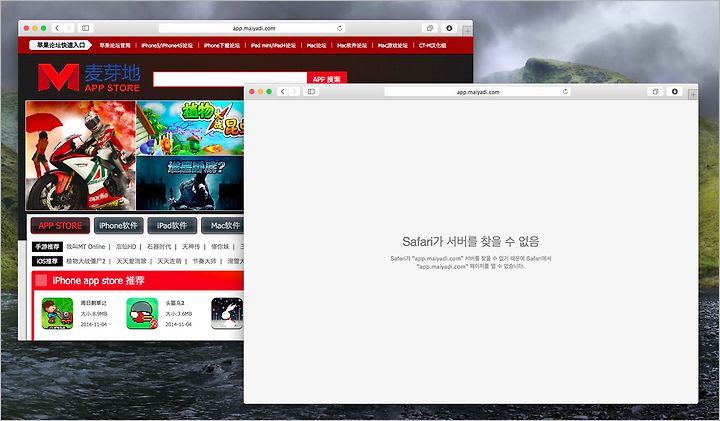This screenshot has width=720, height=421.
Task: Open the iPad mini/iPad4 forum link
Action: click(273, 45)
